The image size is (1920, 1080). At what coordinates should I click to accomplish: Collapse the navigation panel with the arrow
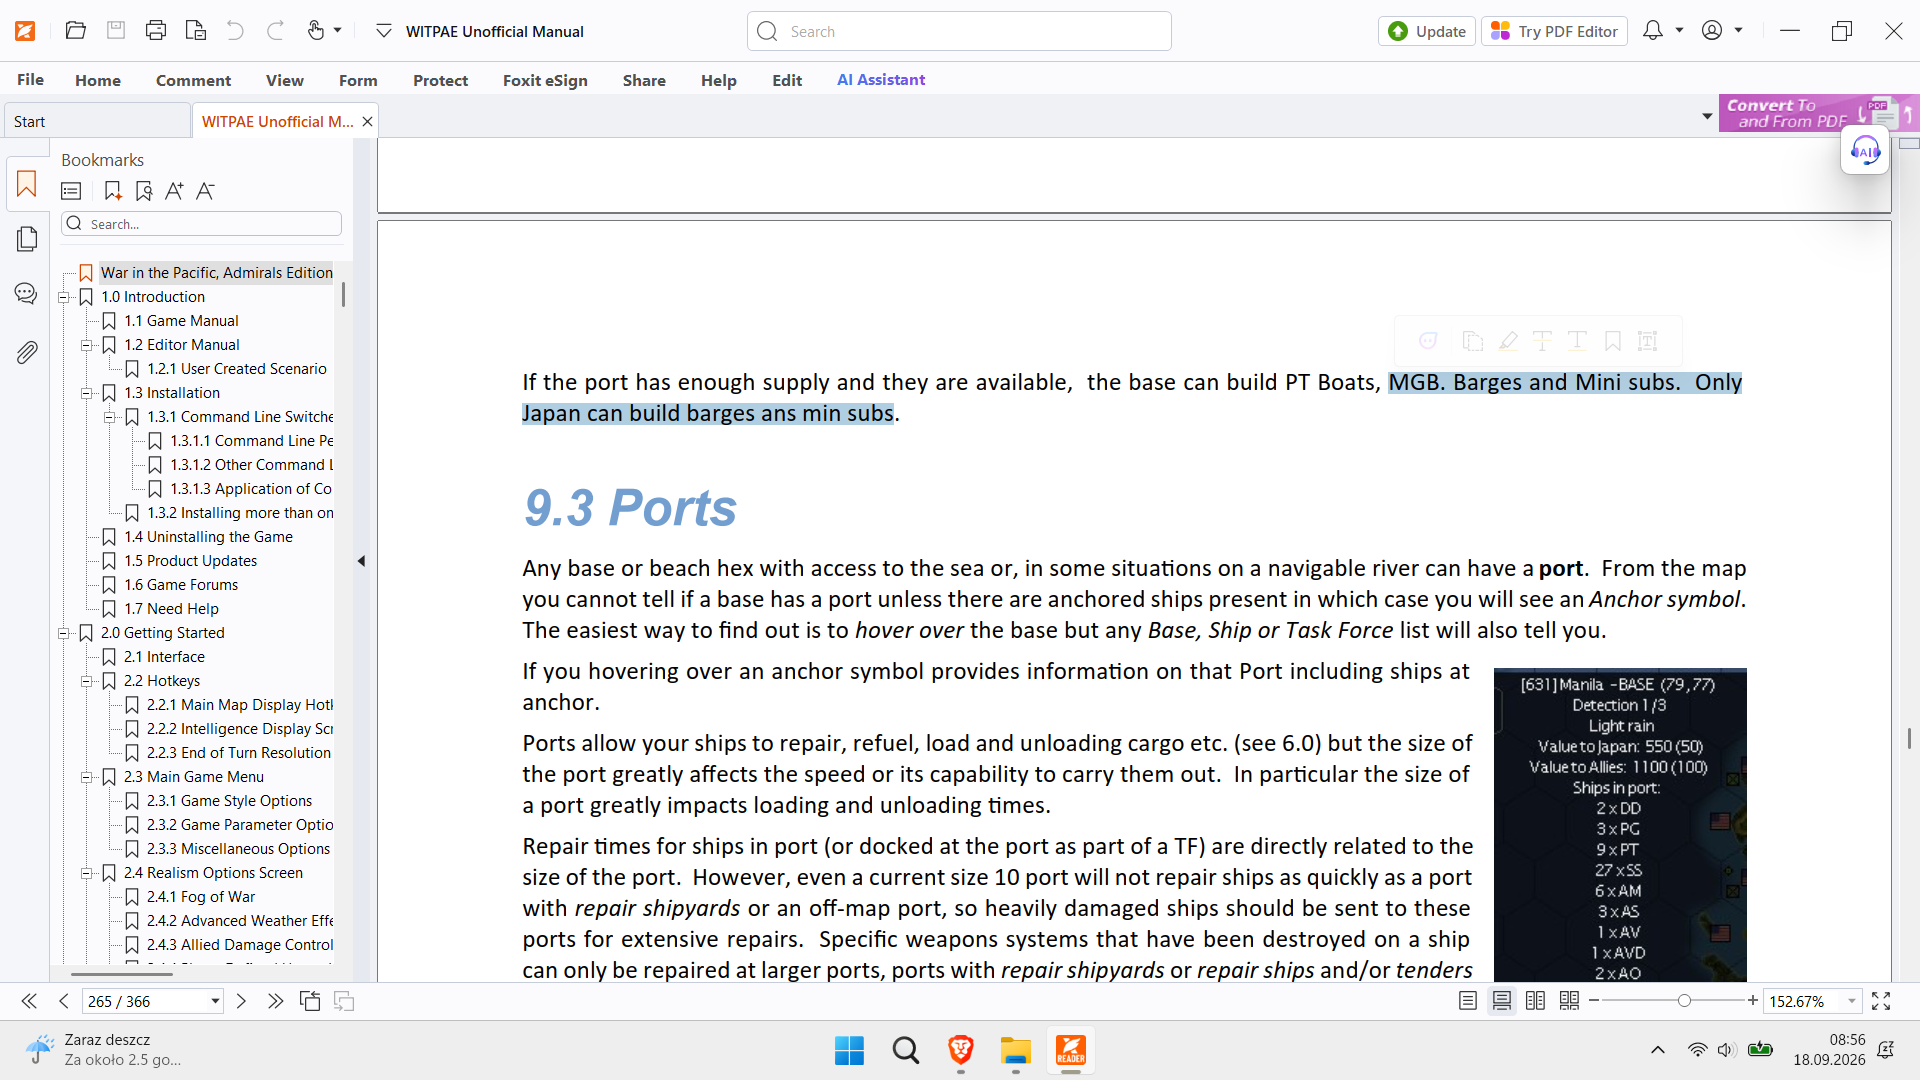(x=362, y=561)
